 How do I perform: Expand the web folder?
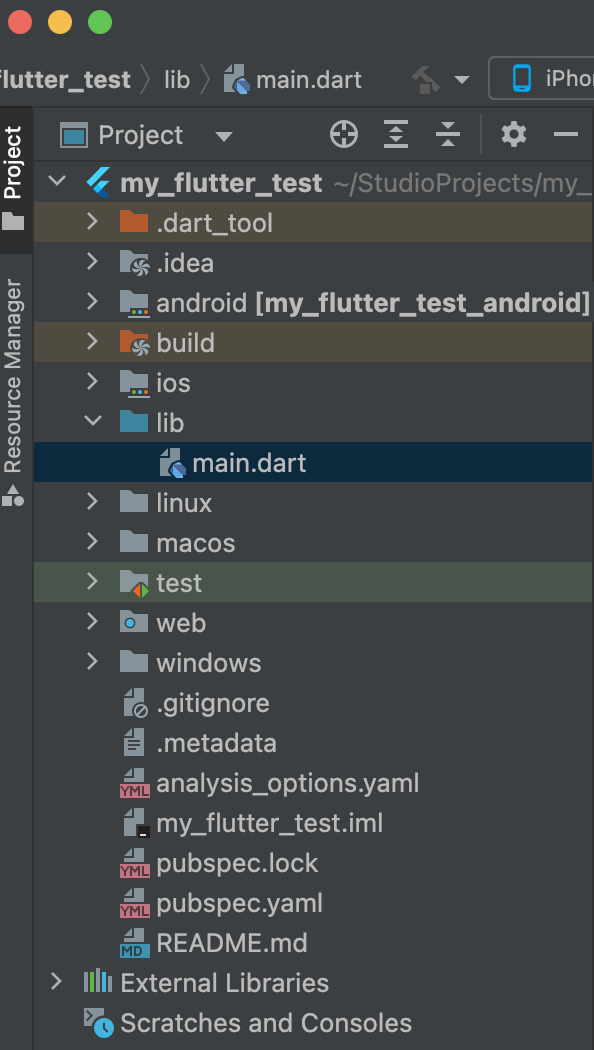pyautogui.click(x=92, y=622)
